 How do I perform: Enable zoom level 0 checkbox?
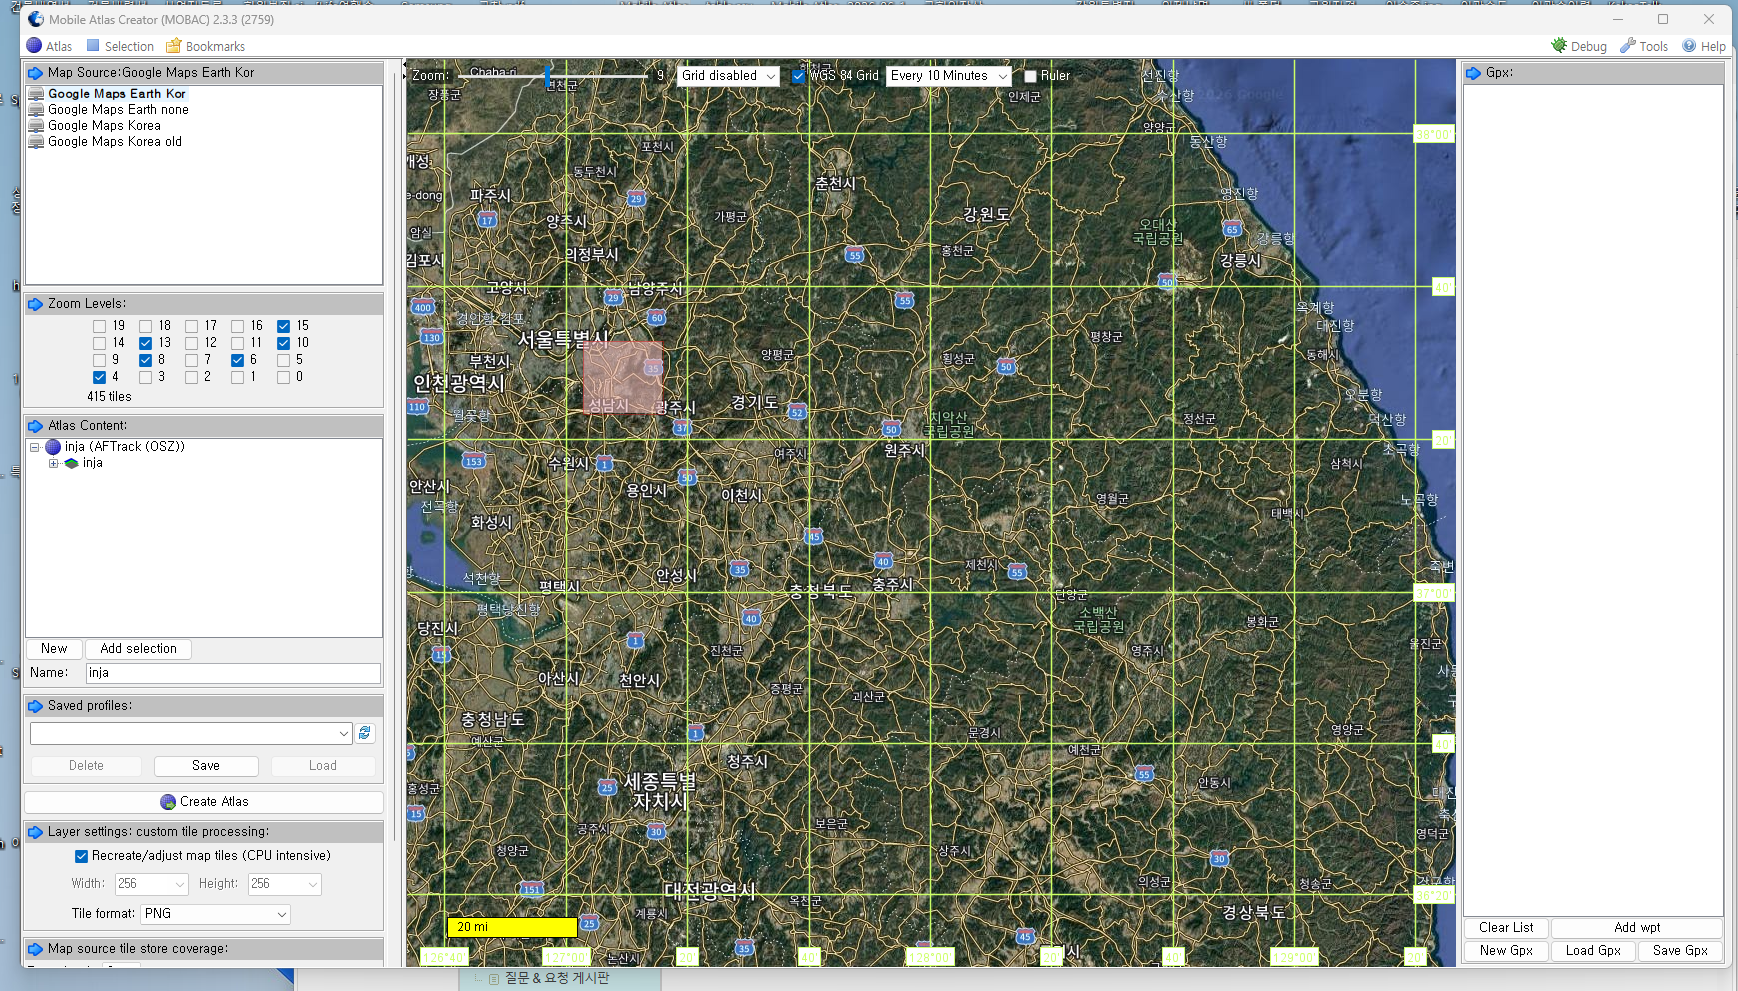(x=283, y=377)
